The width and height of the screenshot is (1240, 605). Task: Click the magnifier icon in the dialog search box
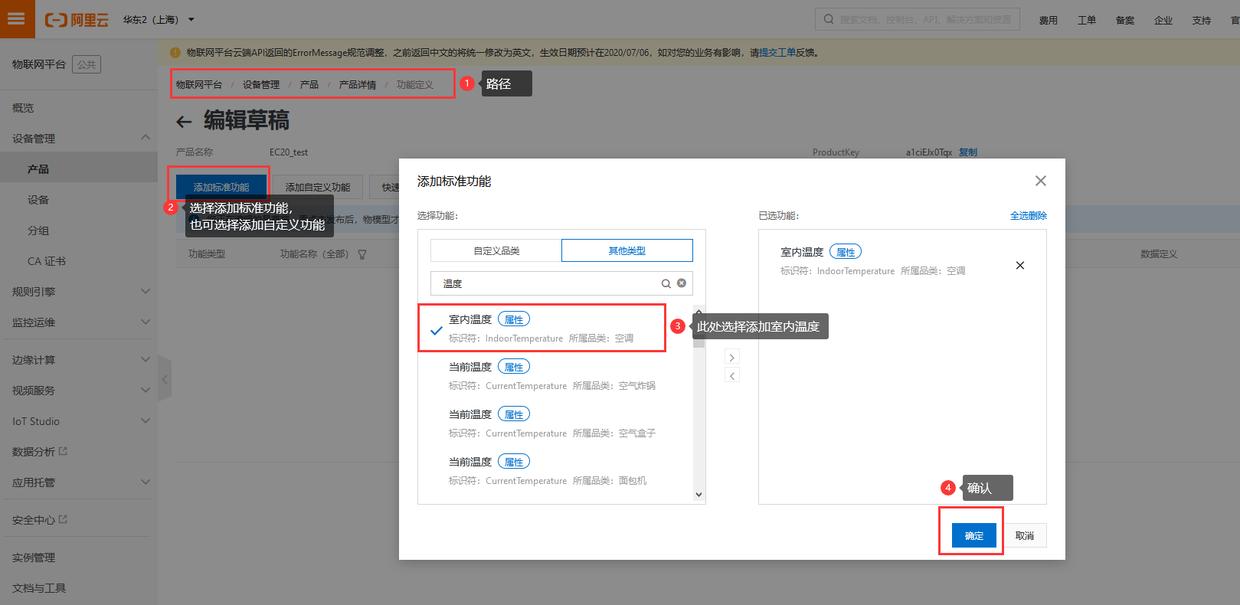666,283
